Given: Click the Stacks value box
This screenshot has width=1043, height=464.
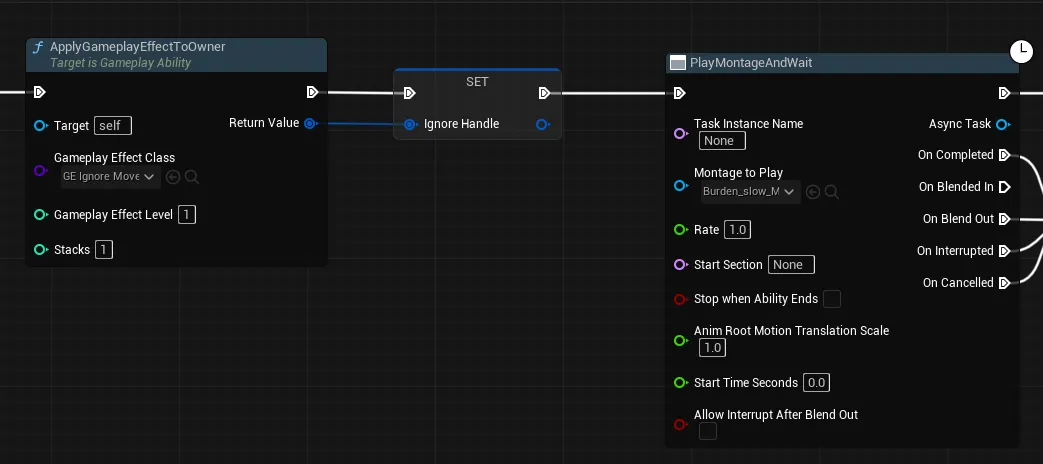Looking at the screenshot, I should pyautogui.click(x=104, y=250).
